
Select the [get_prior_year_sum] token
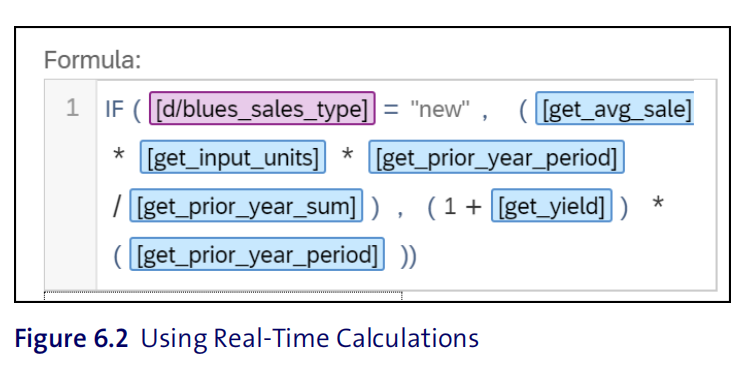click(x=246, y=205)
